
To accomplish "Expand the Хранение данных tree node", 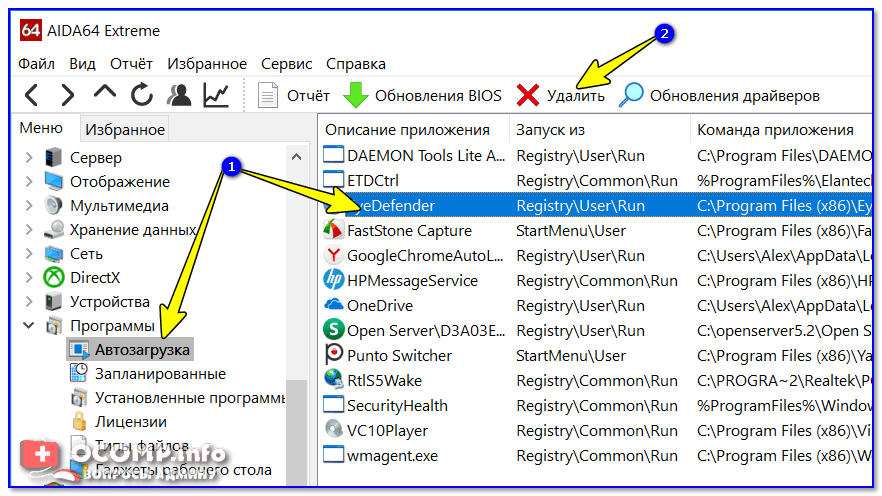I will [x=29, y=229].
